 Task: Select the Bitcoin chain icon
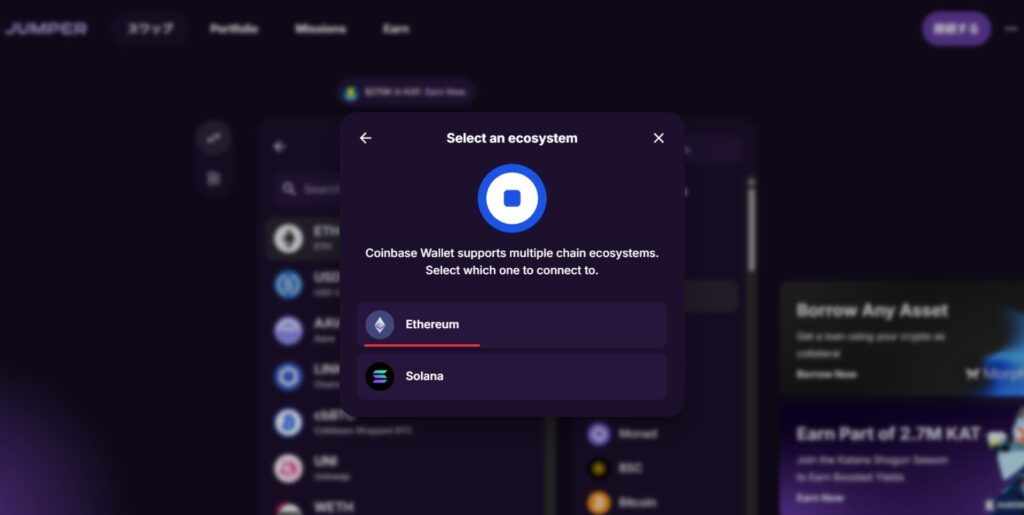[x=599, y=501]
